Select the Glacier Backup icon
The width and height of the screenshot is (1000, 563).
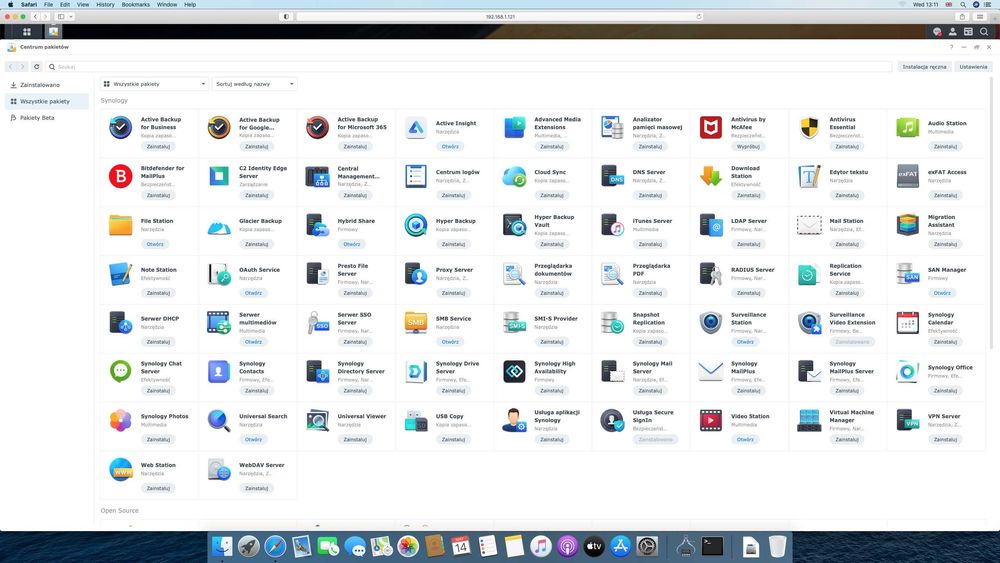click(x=219, y=225)
